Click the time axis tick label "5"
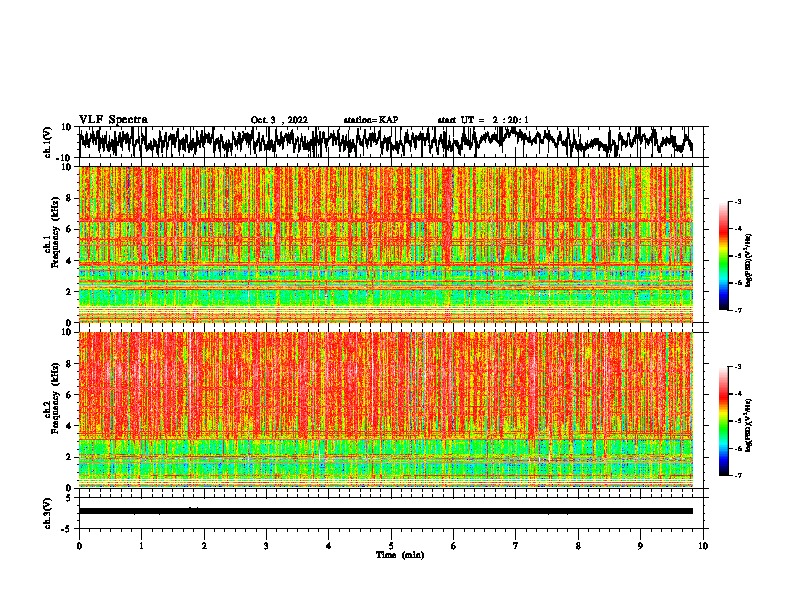Viewport: 792px width, 612px height. pyautogui.click(x=391, y=546)
